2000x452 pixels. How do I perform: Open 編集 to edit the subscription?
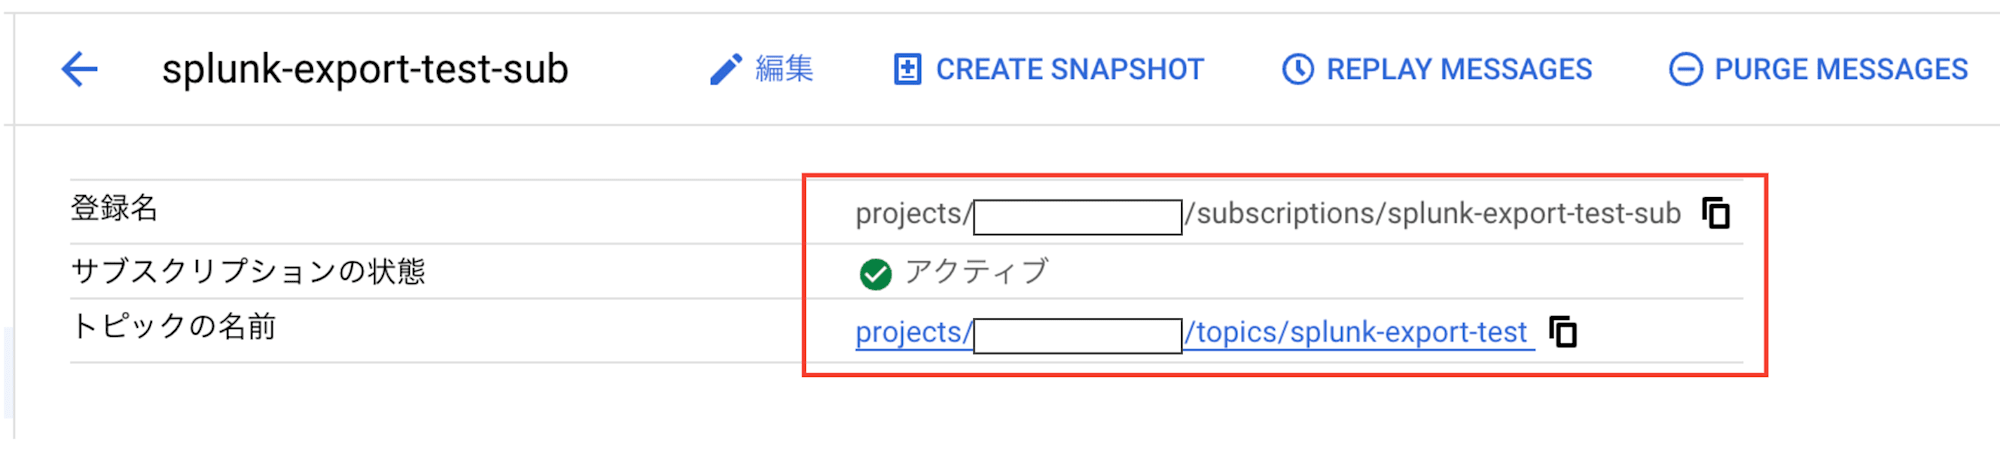tap(784, 69)
